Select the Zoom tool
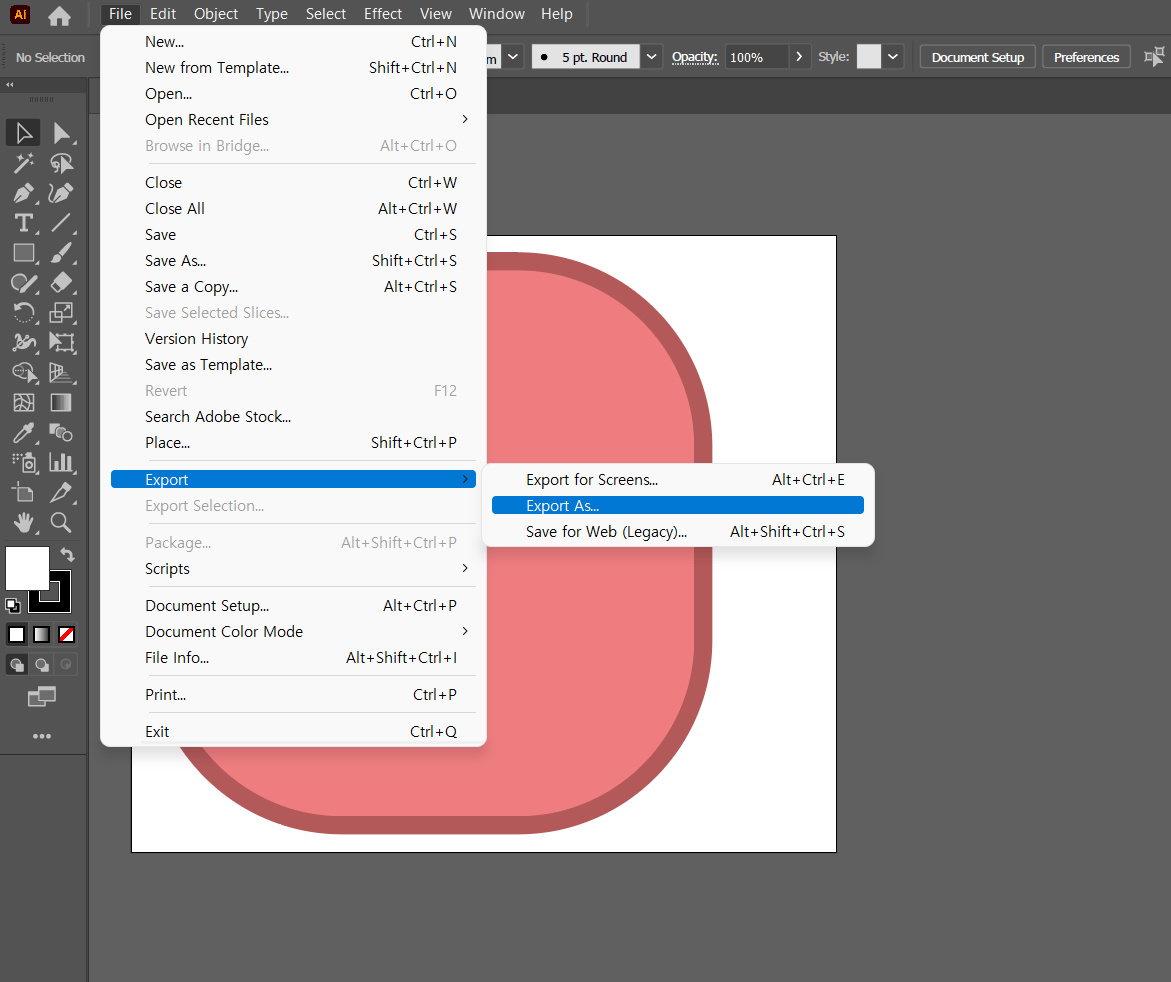1171x982 pixels. pyautogui.click(x=61, y=523)
